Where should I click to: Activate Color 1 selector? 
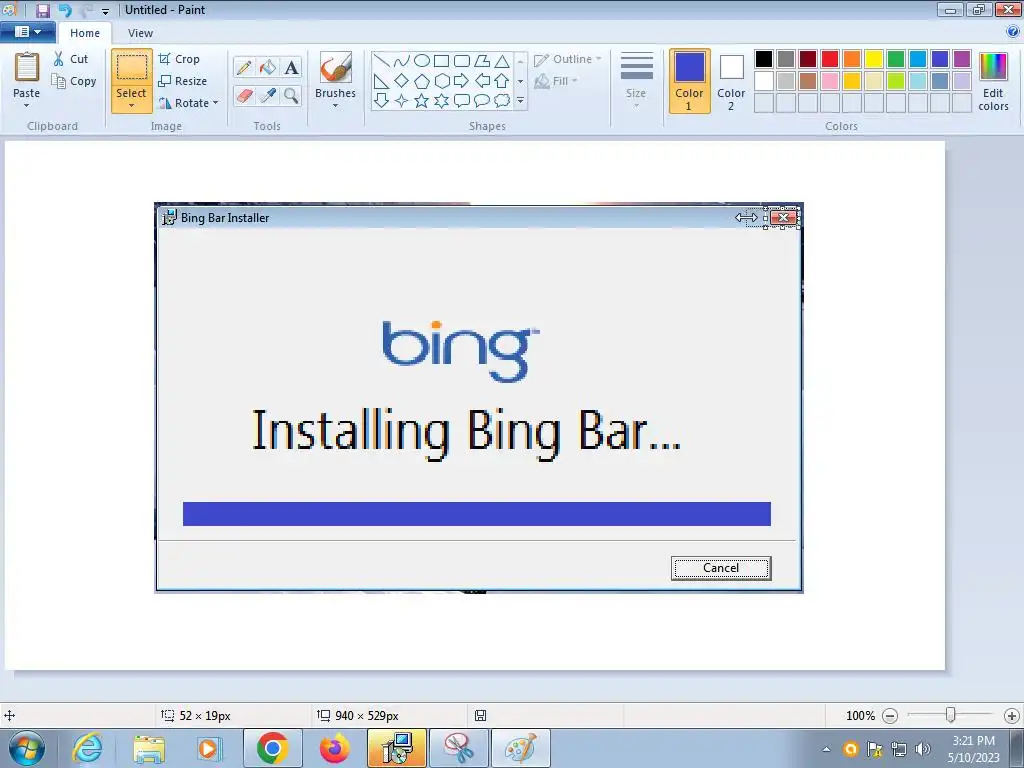tap(690, 81)
